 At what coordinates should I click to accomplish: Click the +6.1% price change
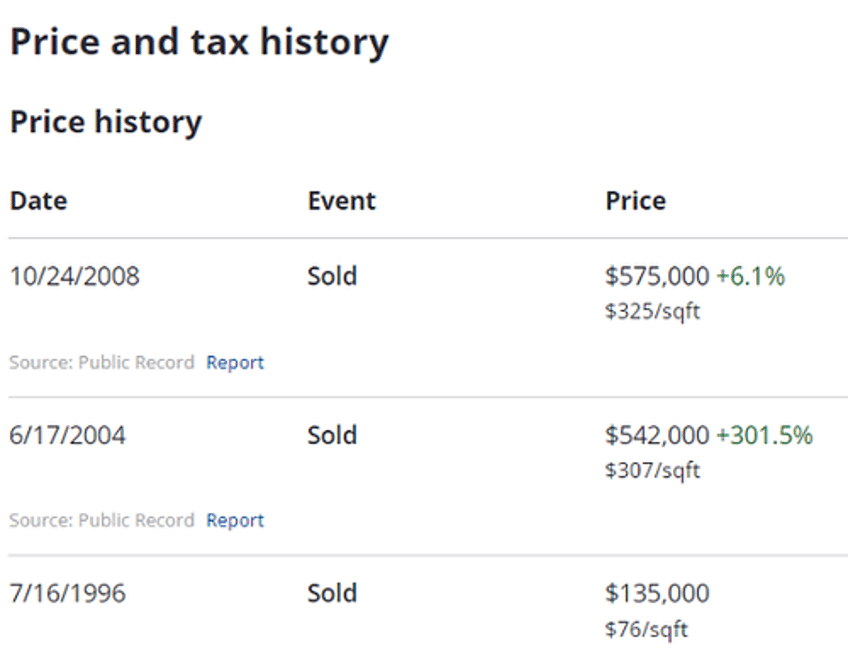pos(751,276)
